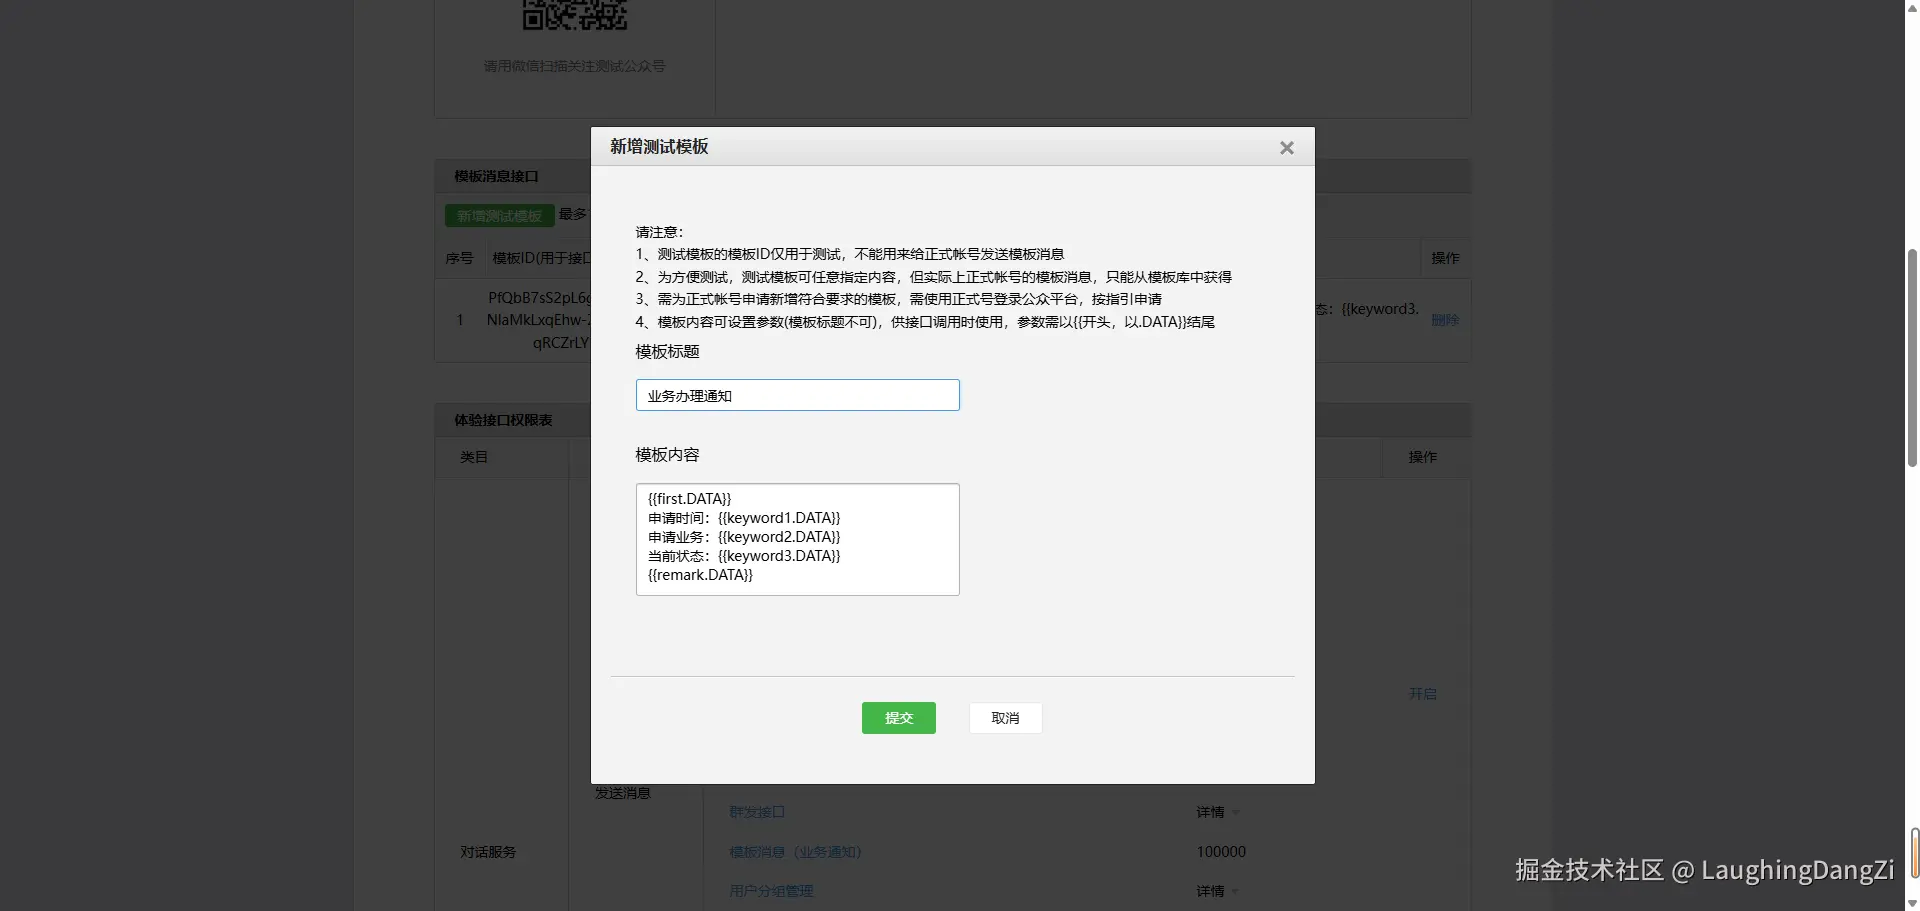Expand 详情 dropdown in the 用户分组管理 row
1920x911 pixels.
pyautogui.click(x=1217, y=891)
